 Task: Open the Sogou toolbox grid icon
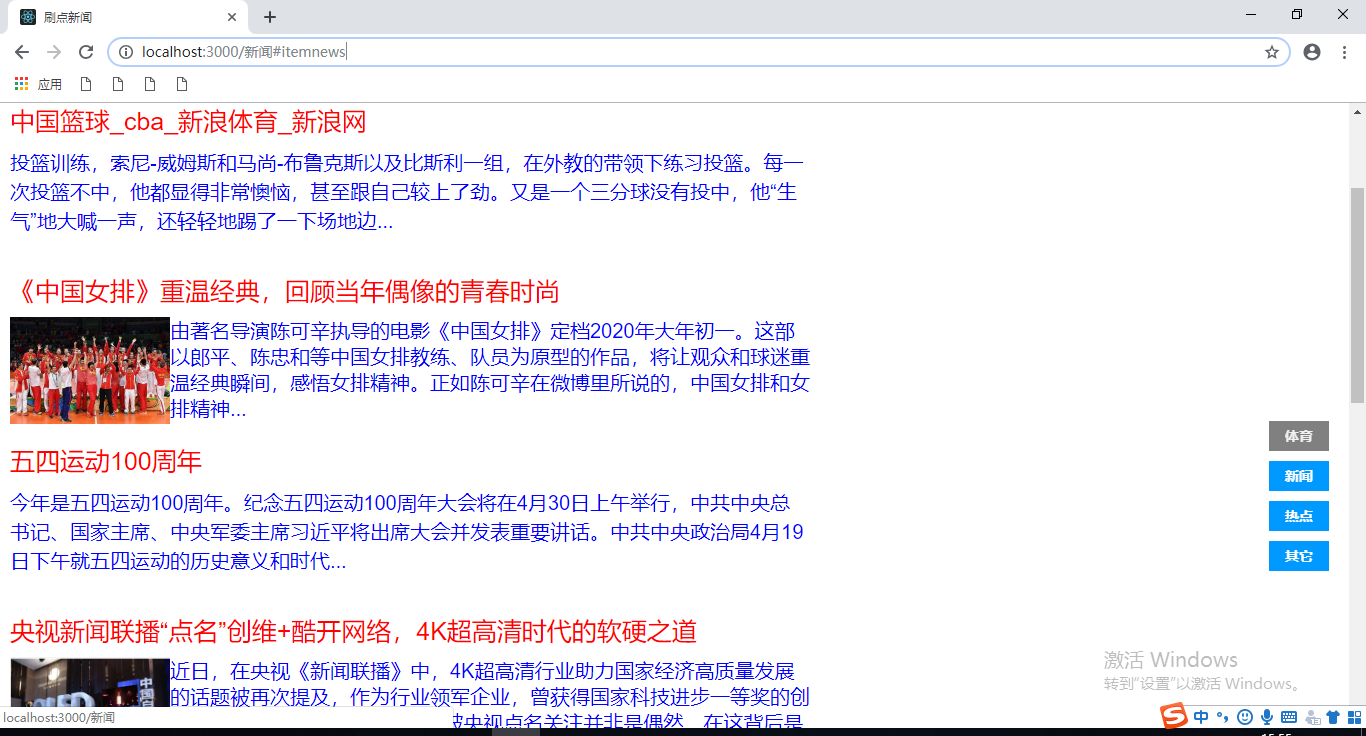coord(1354,717)
